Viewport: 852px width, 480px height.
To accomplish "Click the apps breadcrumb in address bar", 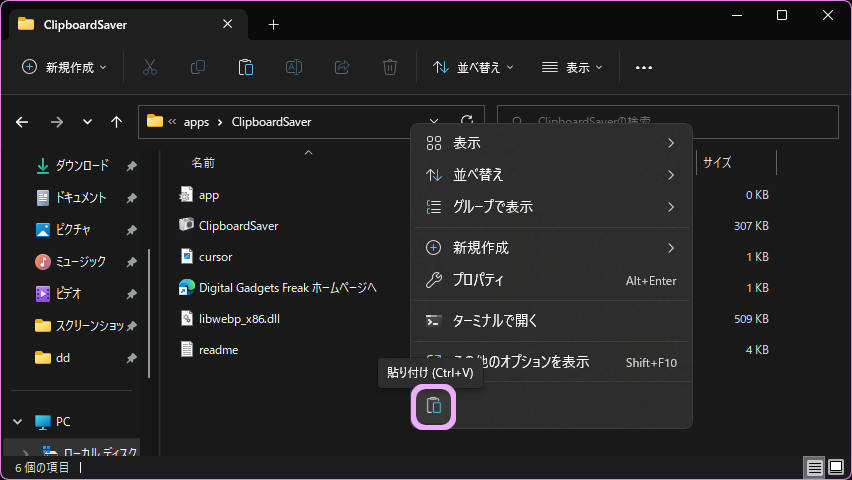I will click(196, 122).
